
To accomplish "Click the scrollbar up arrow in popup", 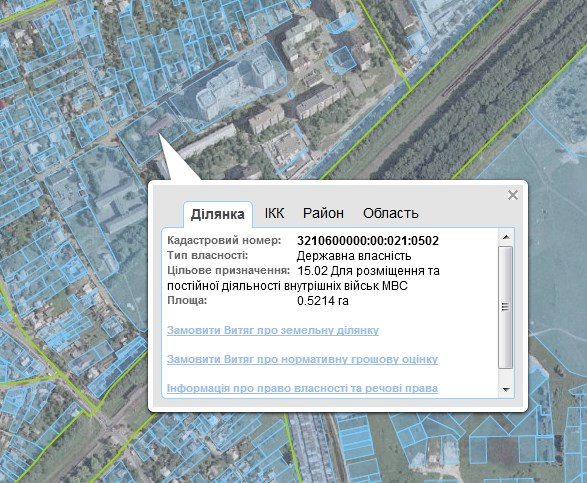I will (506, 237).
